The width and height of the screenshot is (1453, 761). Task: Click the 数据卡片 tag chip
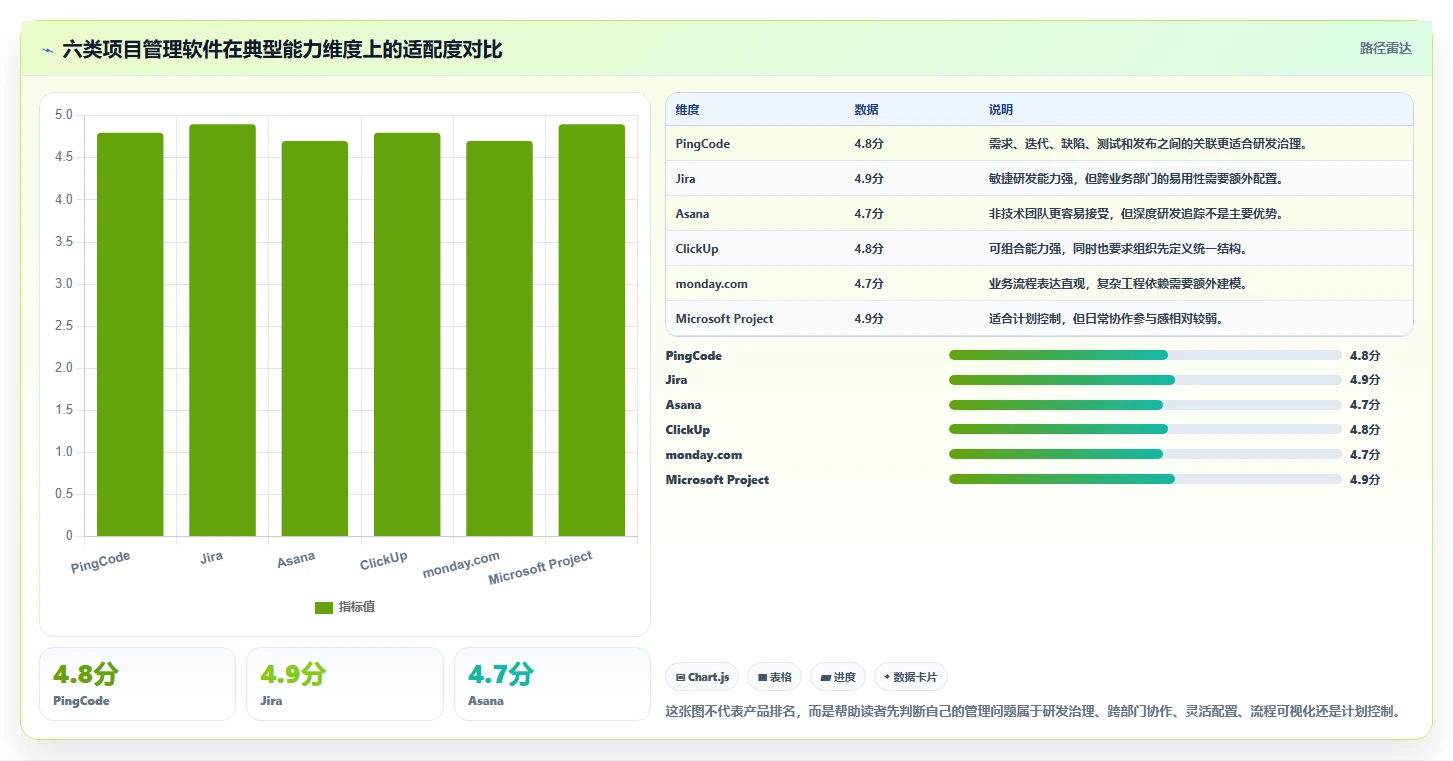(x=911, y=677)
